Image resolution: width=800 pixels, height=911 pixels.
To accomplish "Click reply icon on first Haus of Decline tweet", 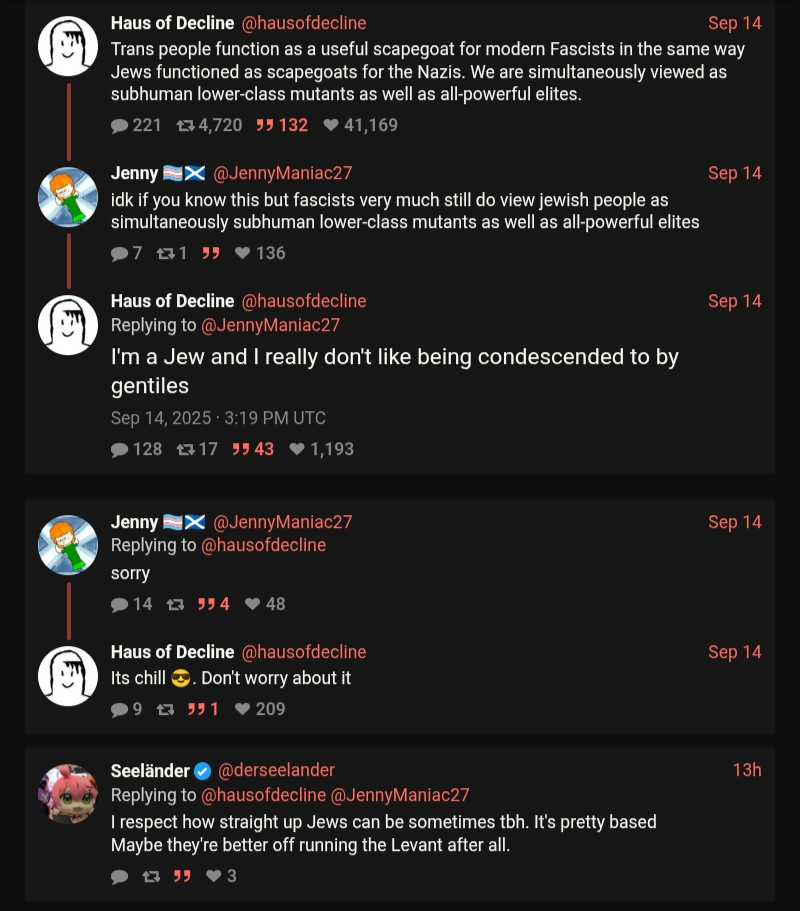I will click(120, 126).
